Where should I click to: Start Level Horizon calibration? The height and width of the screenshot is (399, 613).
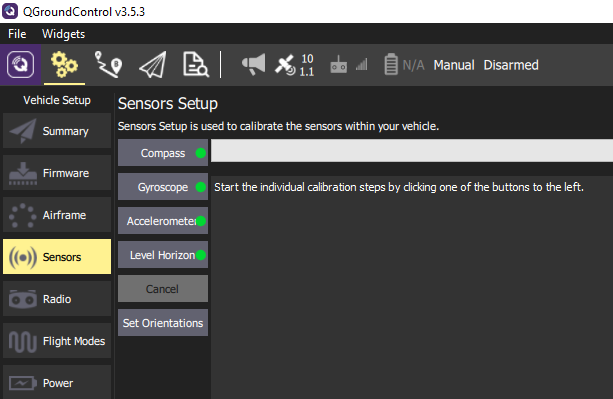coord(163,255)
